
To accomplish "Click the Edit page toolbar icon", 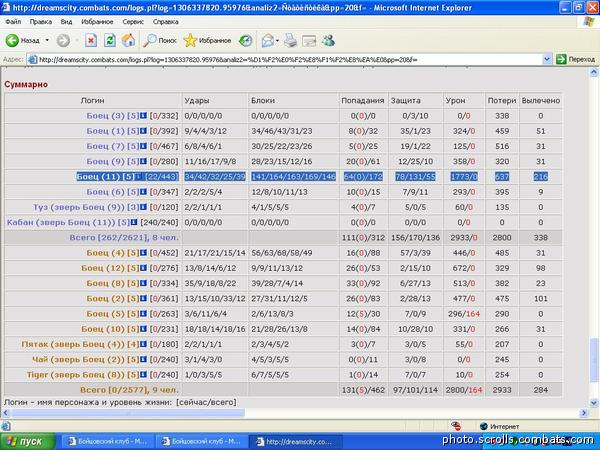I will pyautogui.click(x=309, y=40).
